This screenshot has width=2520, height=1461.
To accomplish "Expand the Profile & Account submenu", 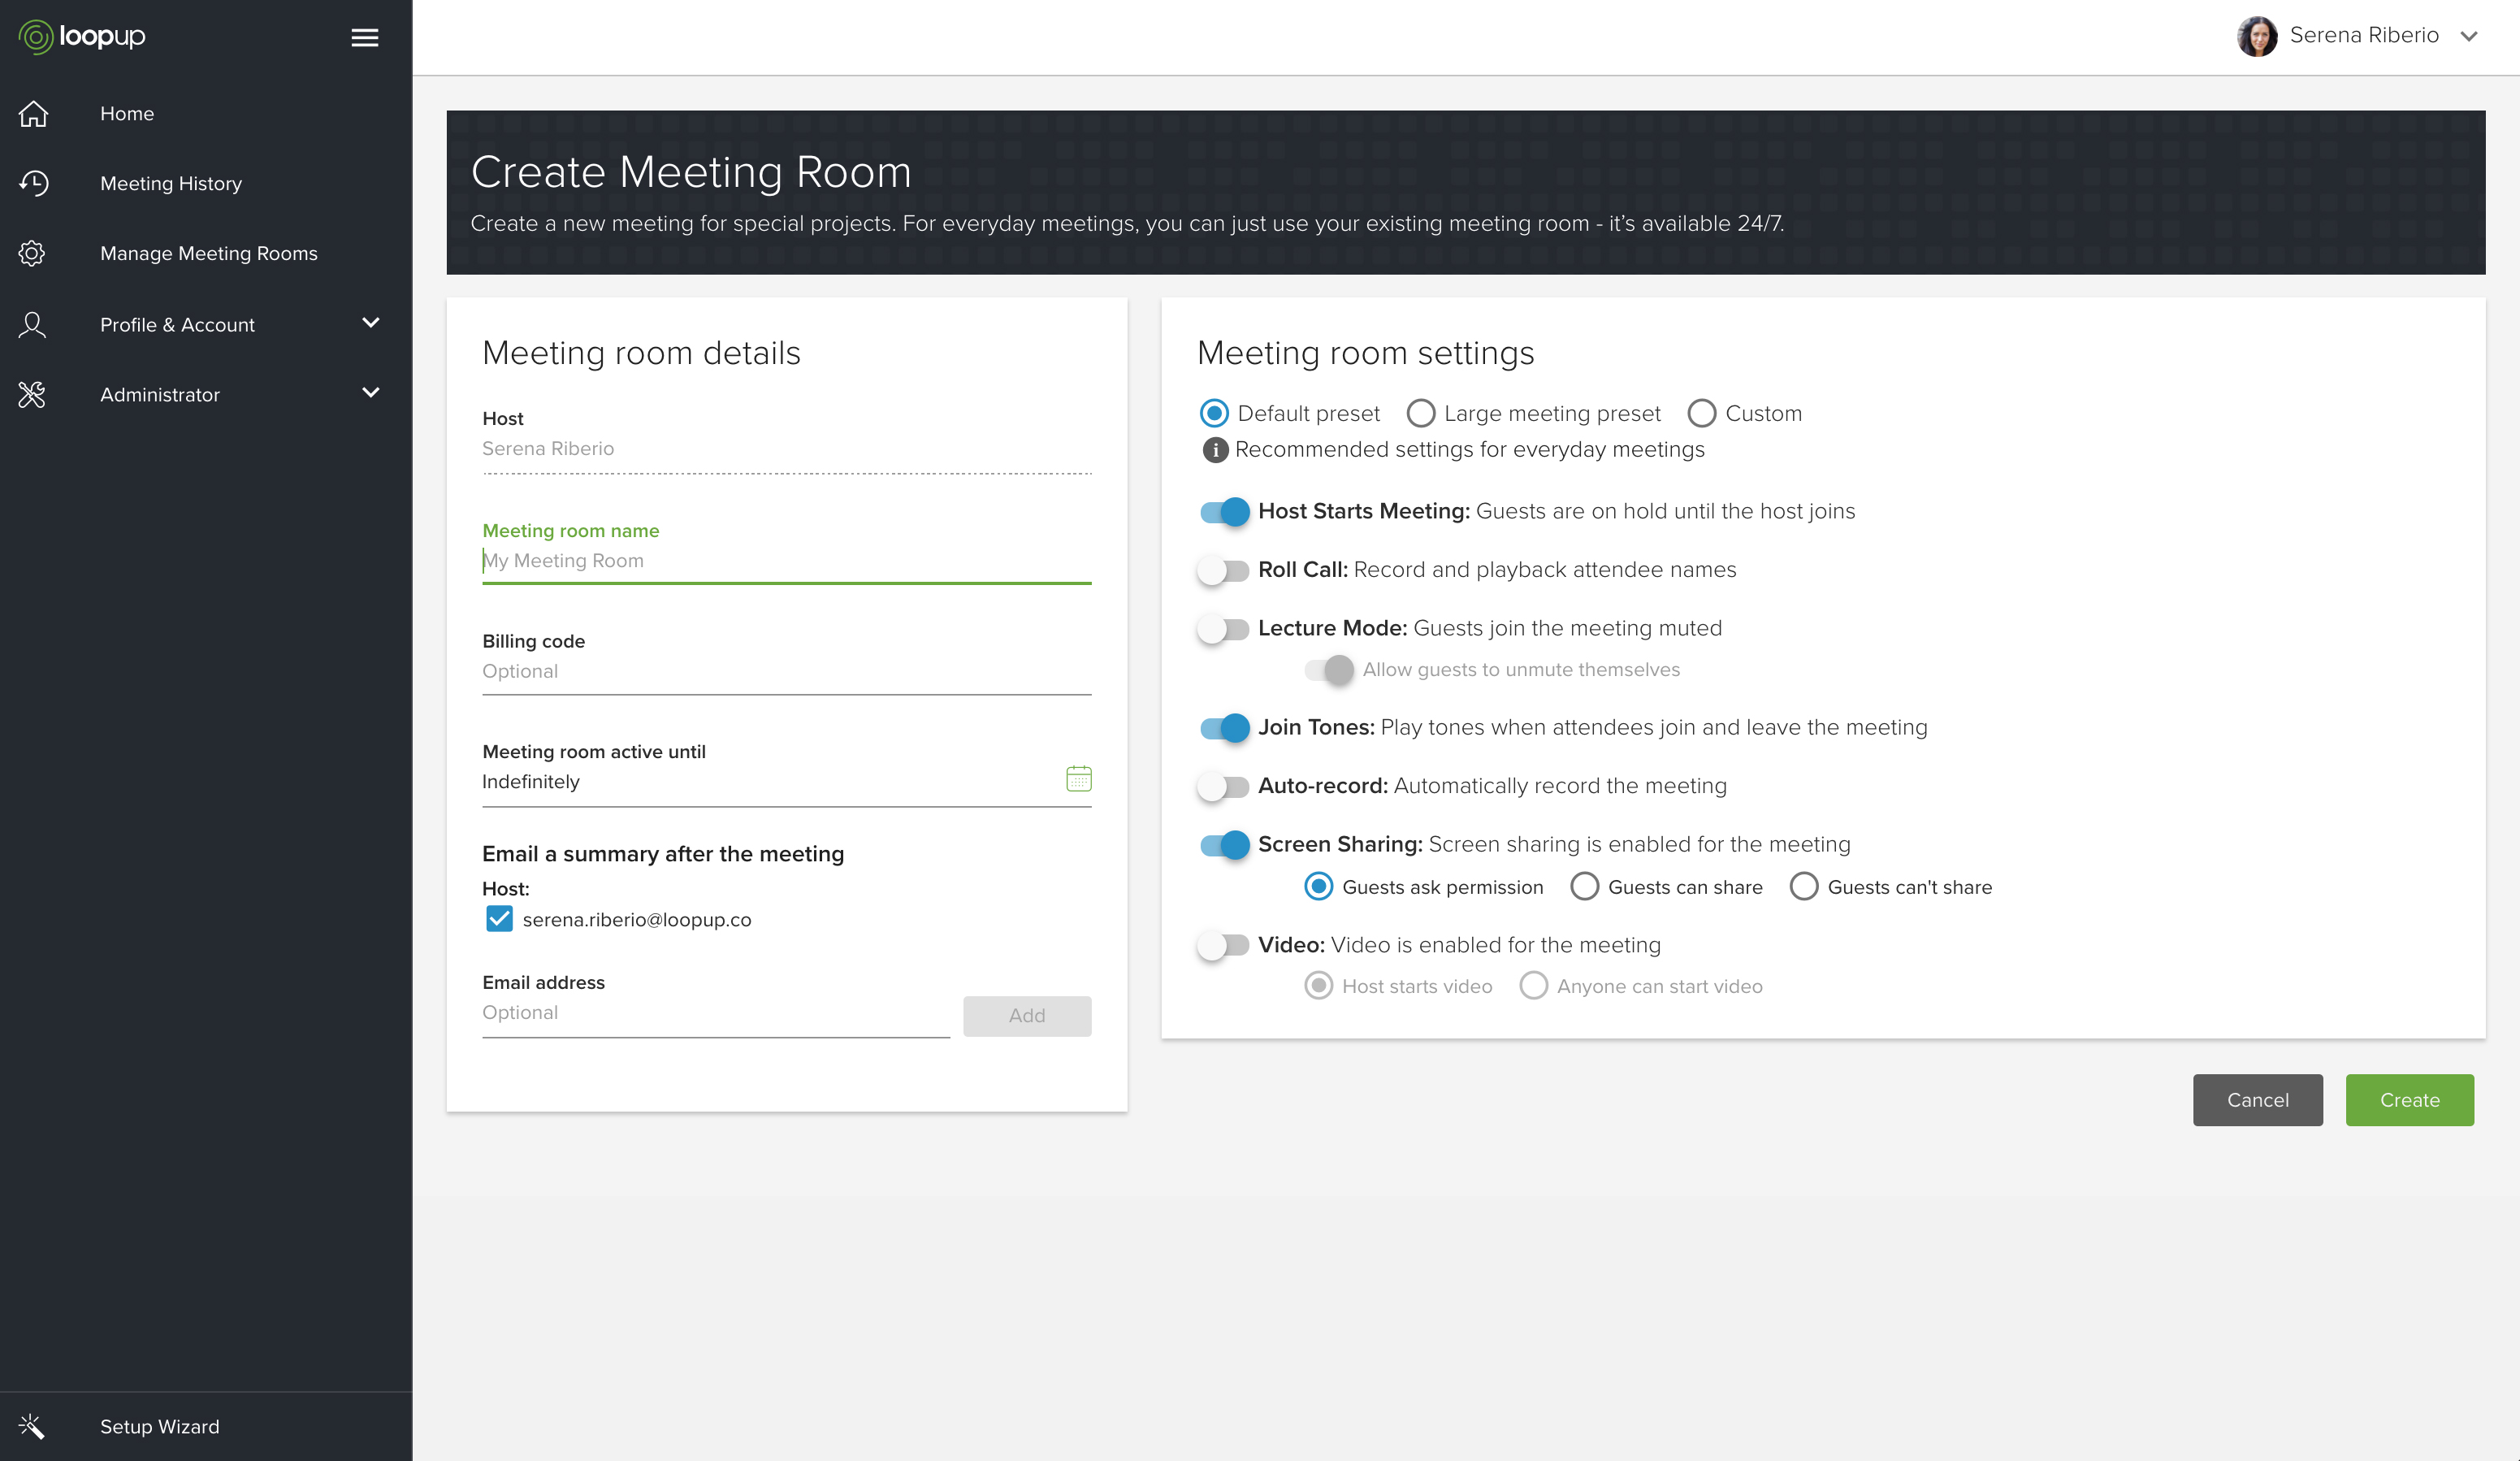I will (371, 324).
